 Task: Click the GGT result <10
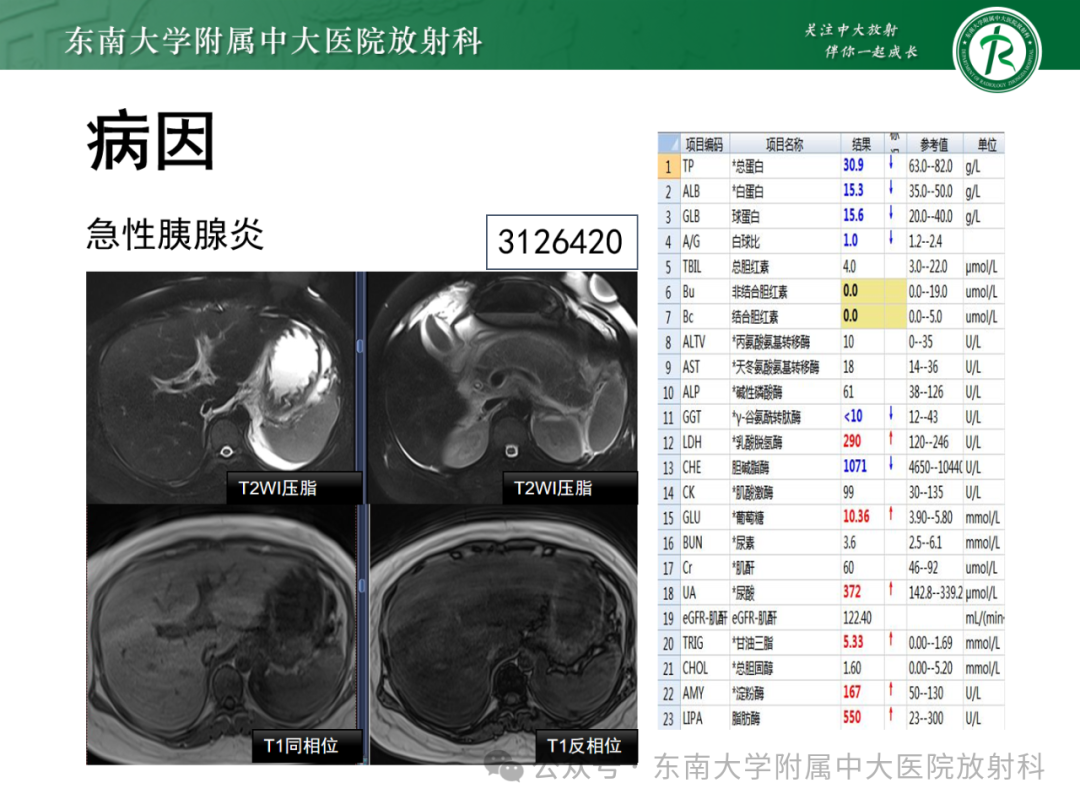point(853,417)
